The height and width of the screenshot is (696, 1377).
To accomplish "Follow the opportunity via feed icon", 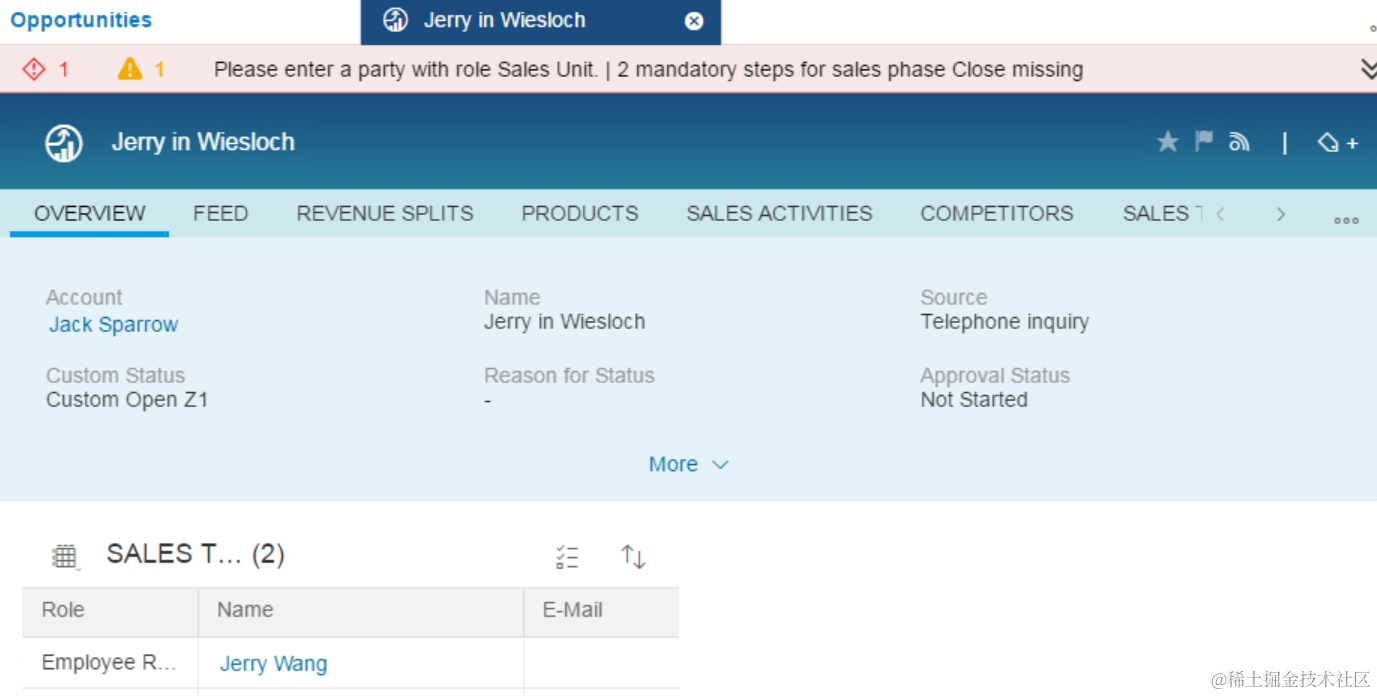I will tap(1239, 142).
